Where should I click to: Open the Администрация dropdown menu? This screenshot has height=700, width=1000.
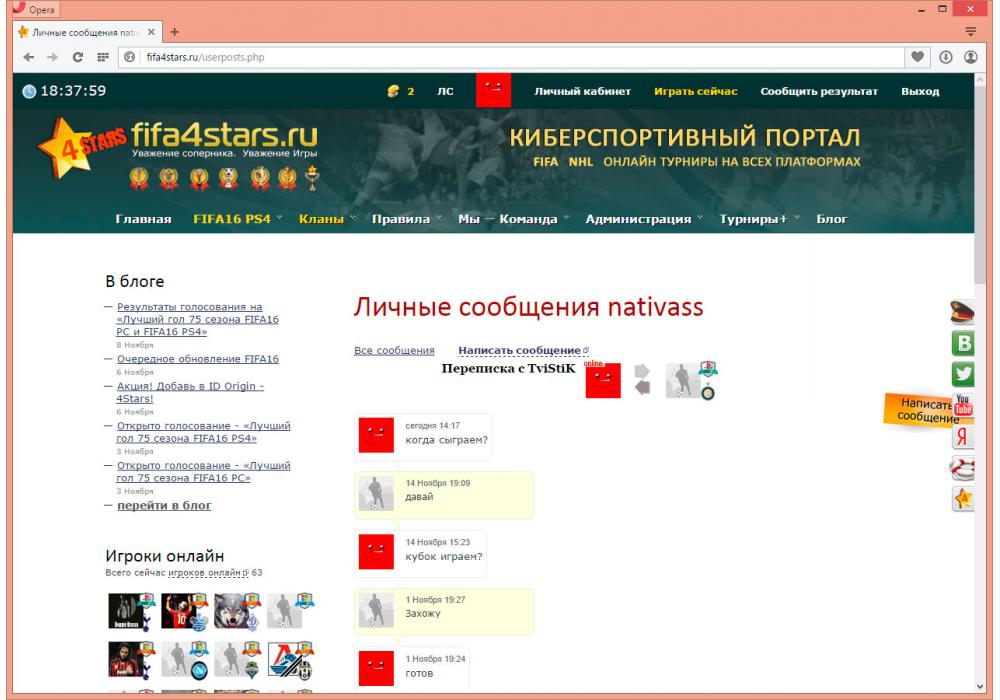point(638,219)
